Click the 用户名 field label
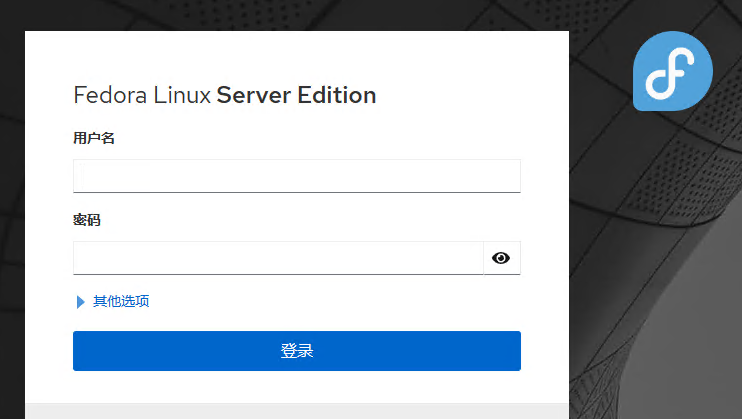The width and height of the screenshot is (742, 419). point(94,138)
